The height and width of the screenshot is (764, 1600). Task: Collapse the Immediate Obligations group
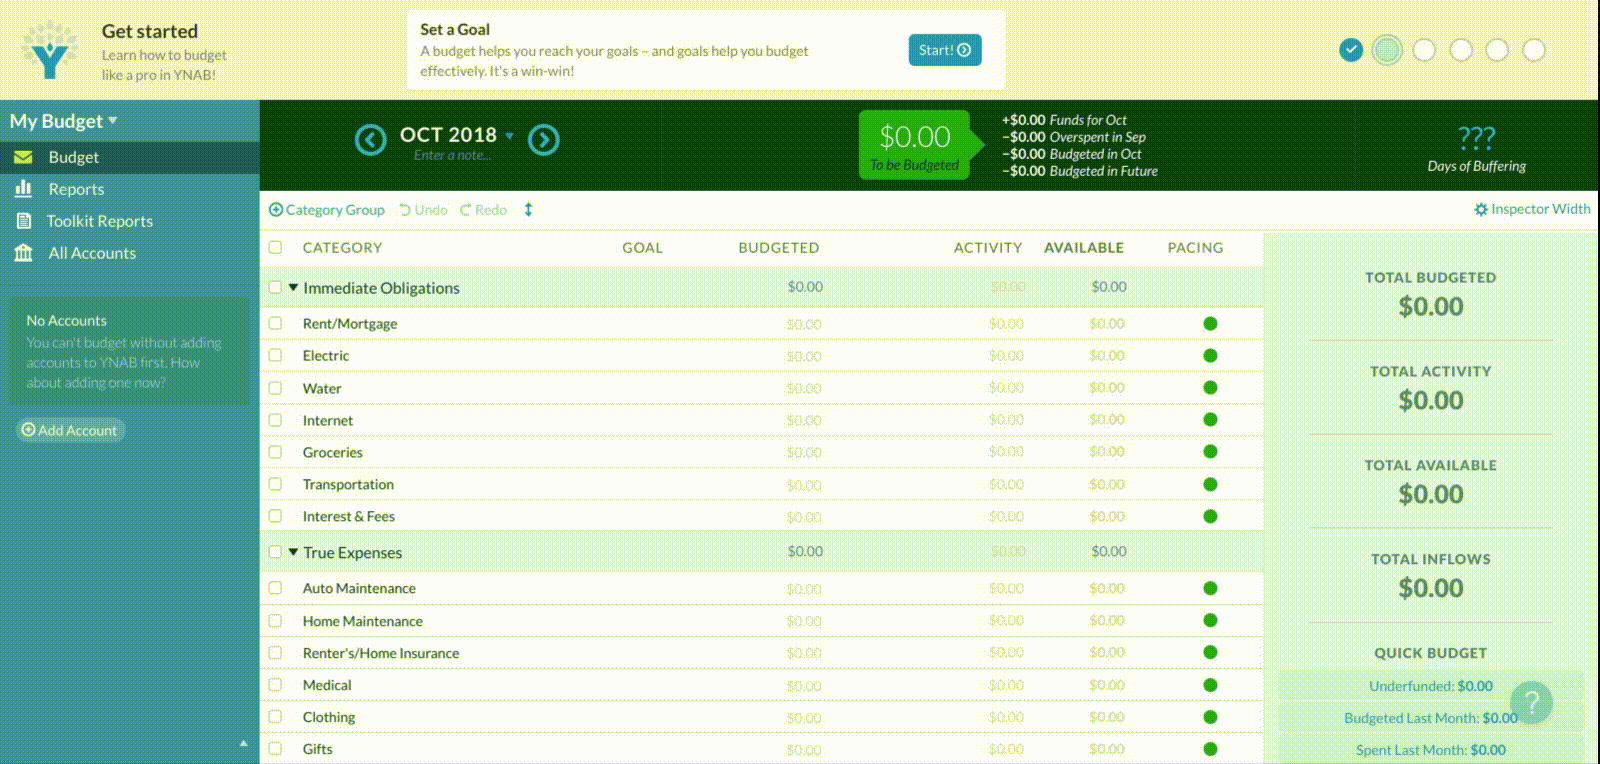pos(293,288)
